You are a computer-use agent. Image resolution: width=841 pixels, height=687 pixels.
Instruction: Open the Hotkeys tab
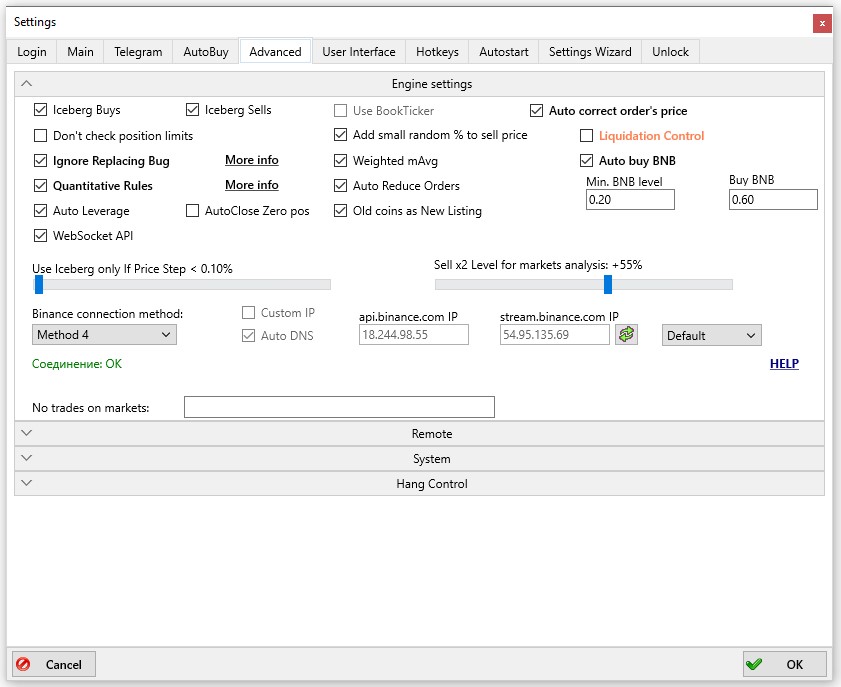coord(437,52)
